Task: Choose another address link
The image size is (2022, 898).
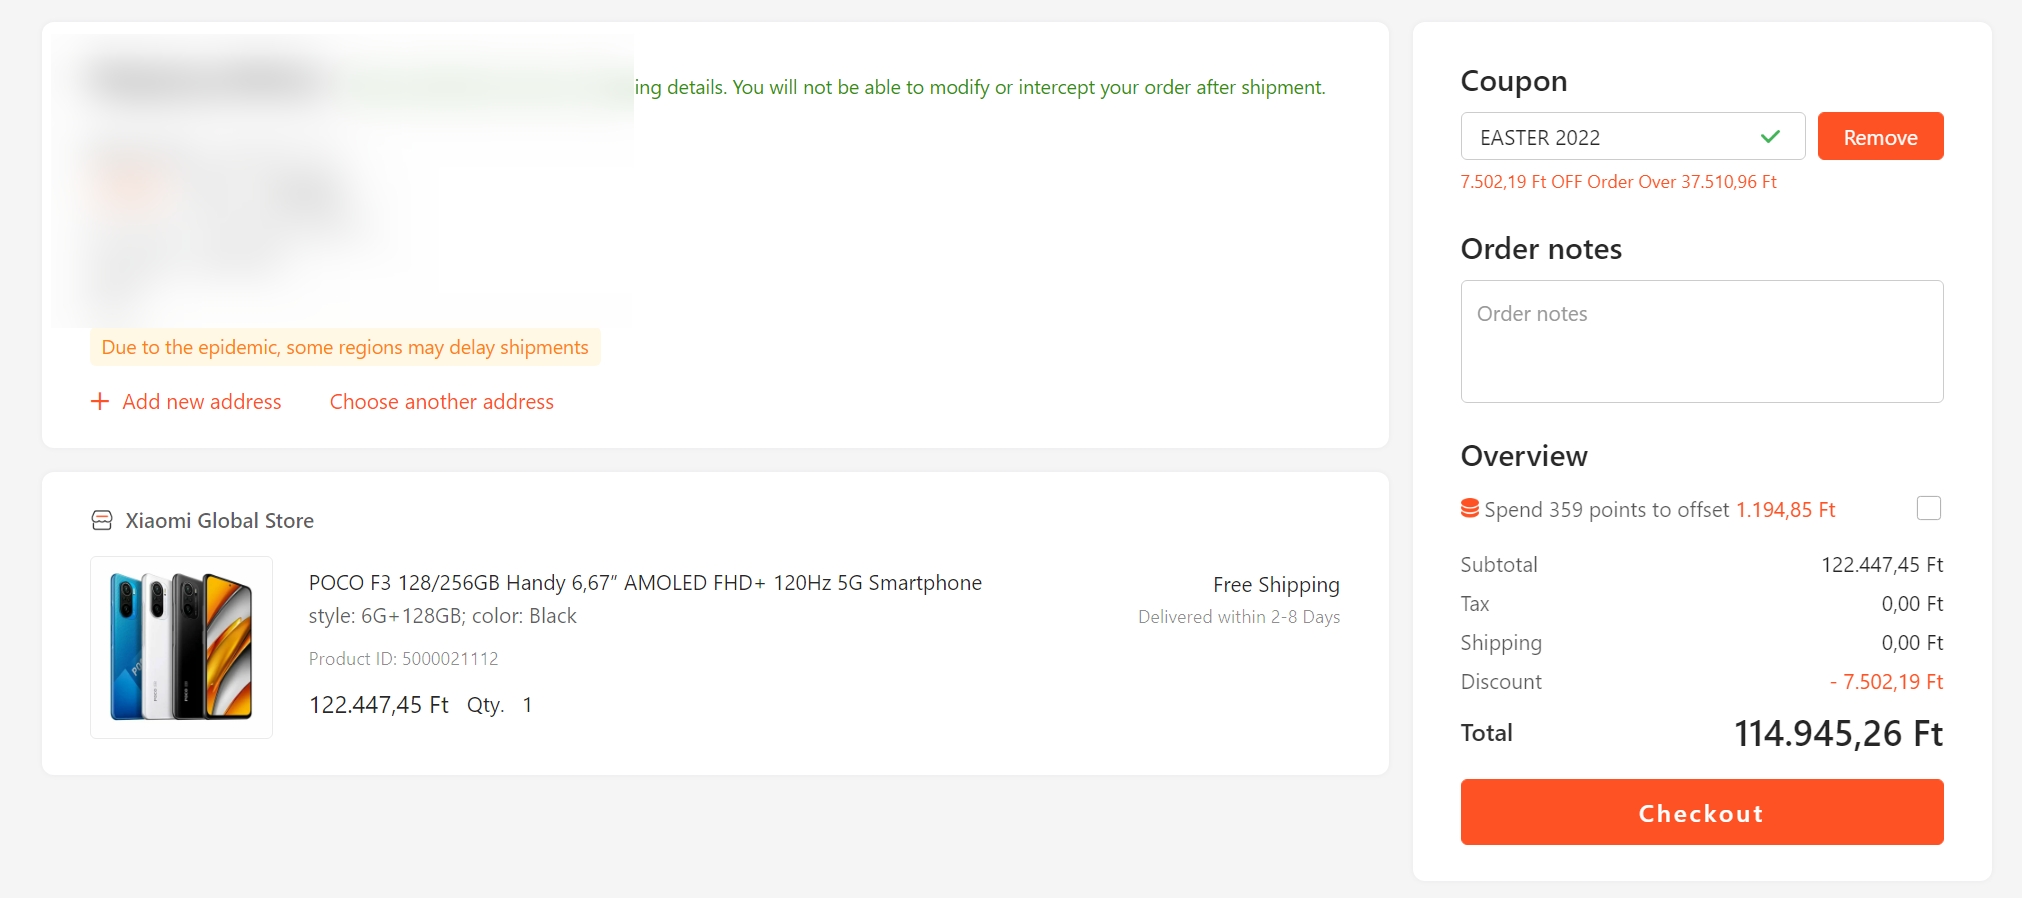Action: (x=441, y=401)
